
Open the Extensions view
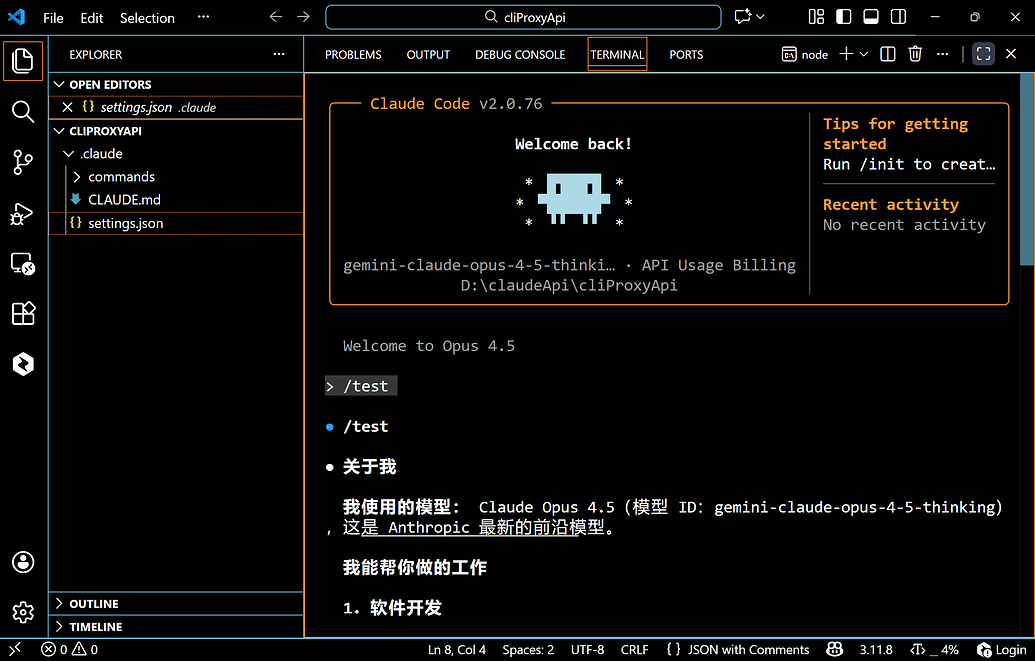point(23,314)
